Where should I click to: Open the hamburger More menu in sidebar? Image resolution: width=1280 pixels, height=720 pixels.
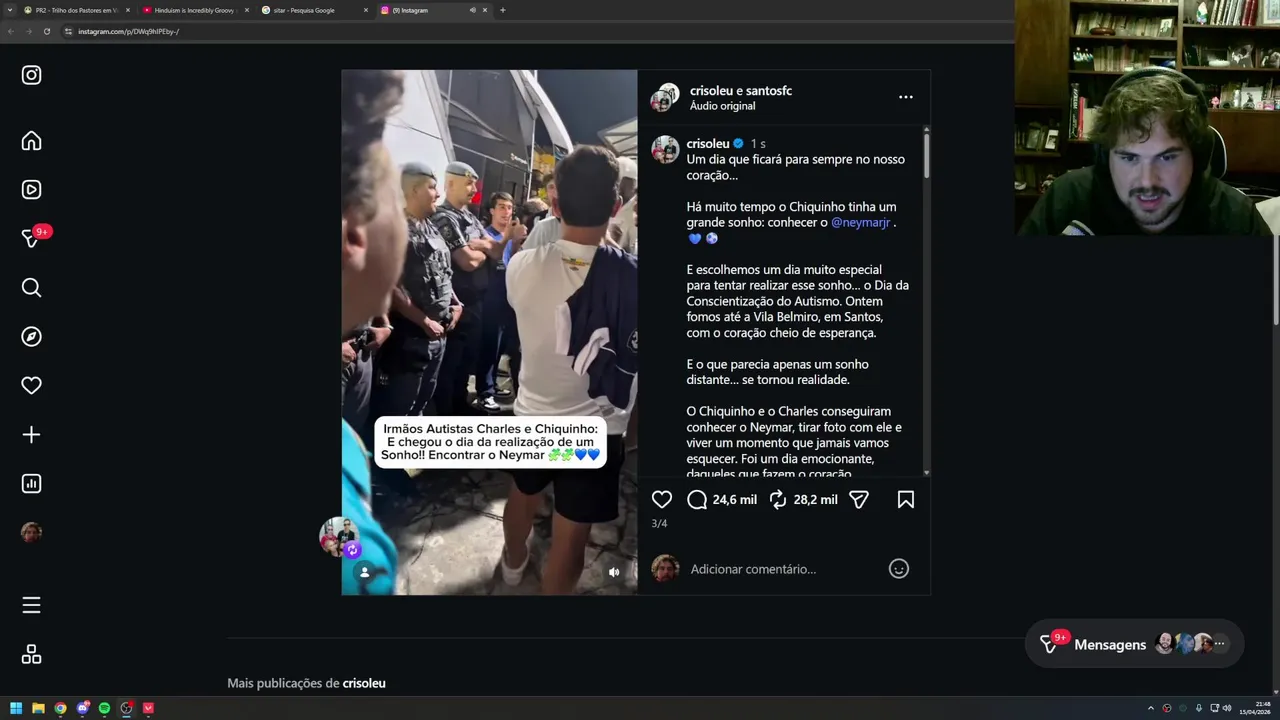pyautogui.click(x=31, y=605)
